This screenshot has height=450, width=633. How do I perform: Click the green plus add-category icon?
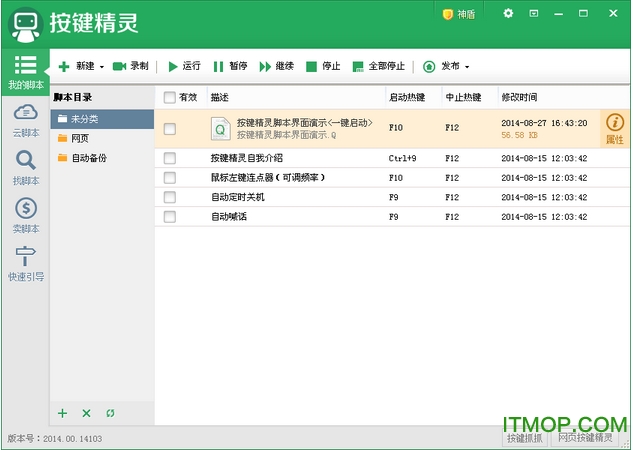tap(62, 413)
